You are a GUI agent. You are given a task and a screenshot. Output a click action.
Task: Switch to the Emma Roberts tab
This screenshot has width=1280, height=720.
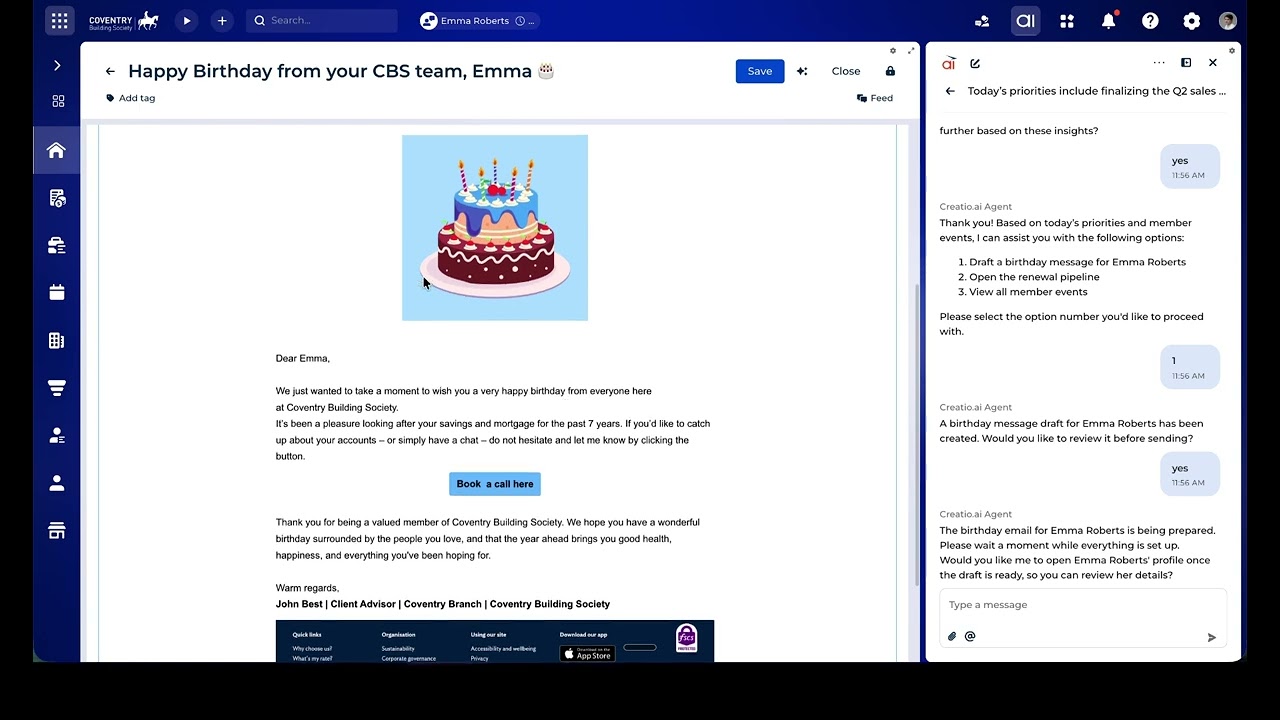(x=477, y=21)
